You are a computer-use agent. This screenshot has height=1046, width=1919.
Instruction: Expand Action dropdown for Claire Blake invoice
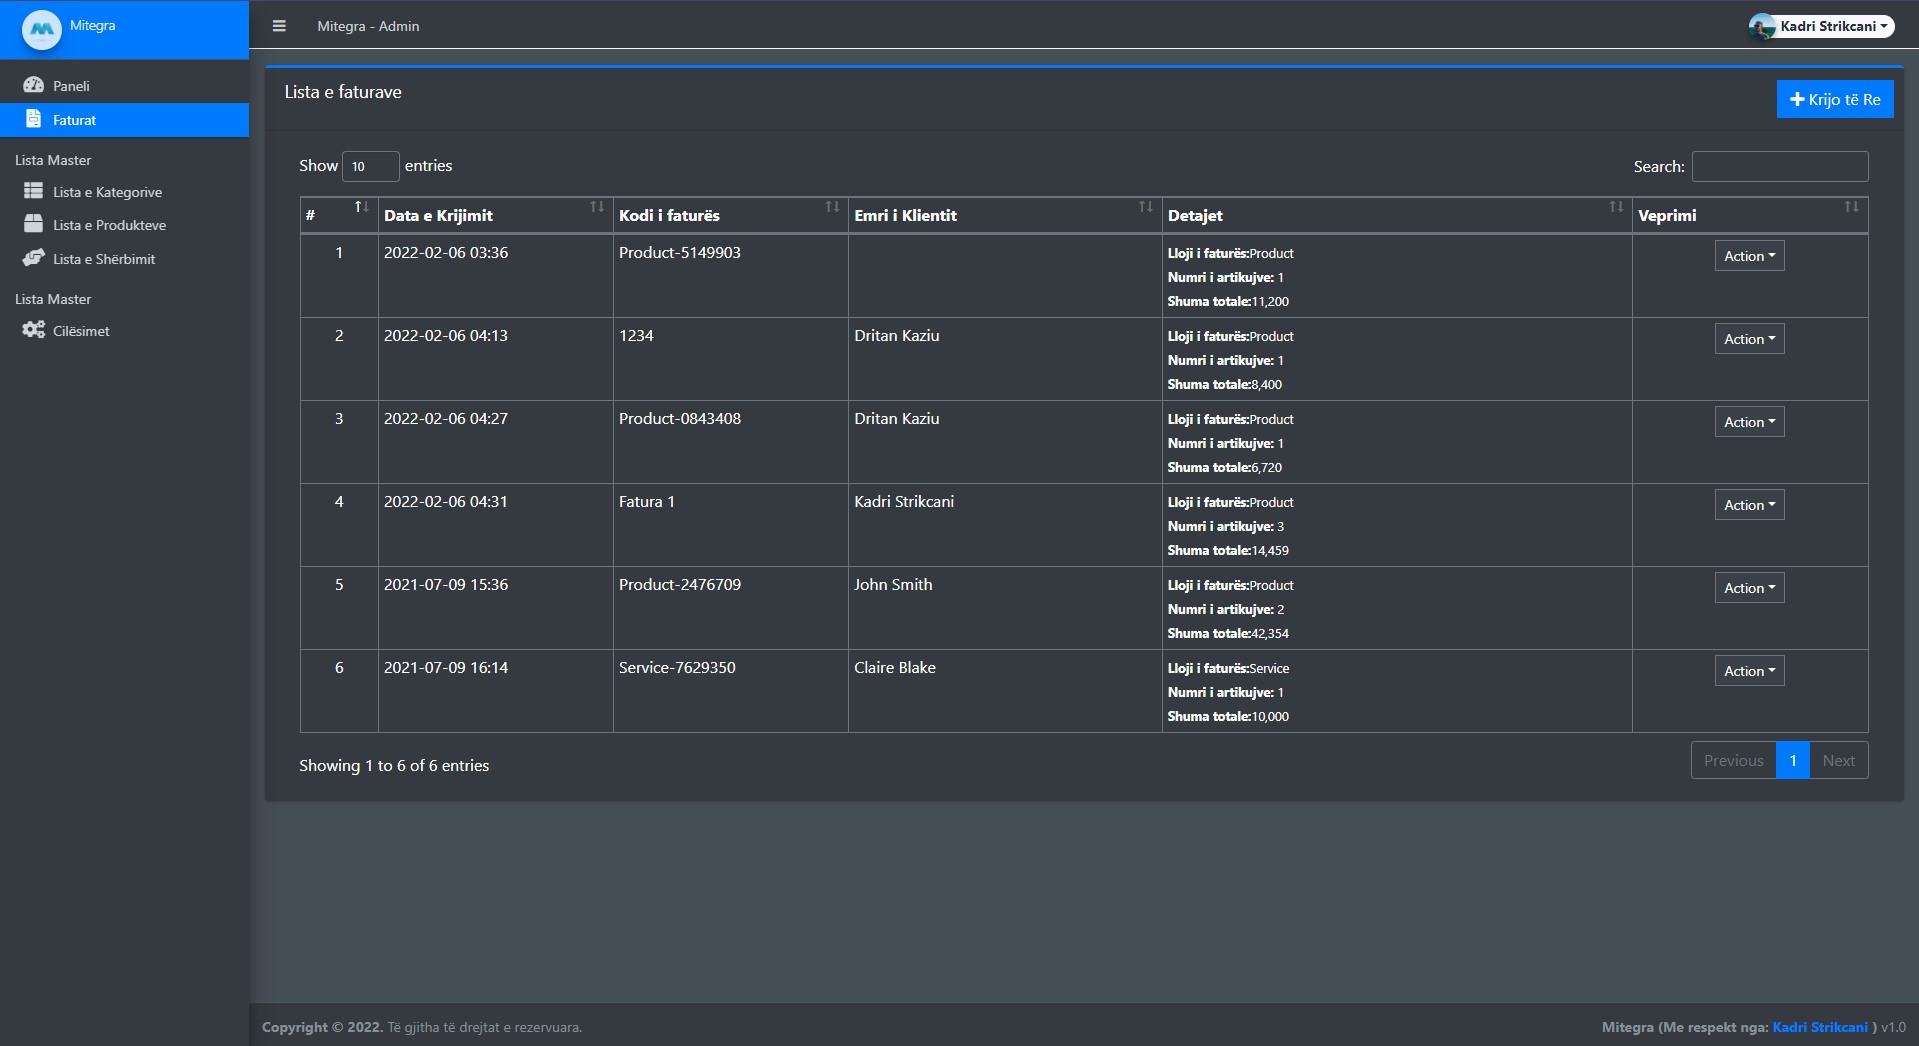coord(1749,671)
